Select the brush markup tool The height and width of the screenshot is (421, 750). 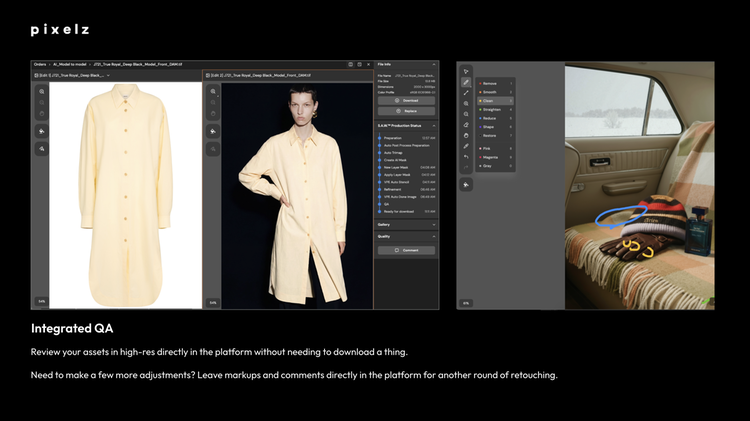[x=466, y=82]
